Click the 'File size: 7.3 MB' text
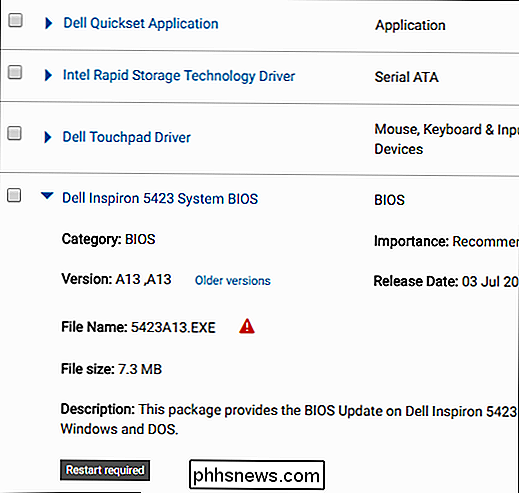 [111, 369]
